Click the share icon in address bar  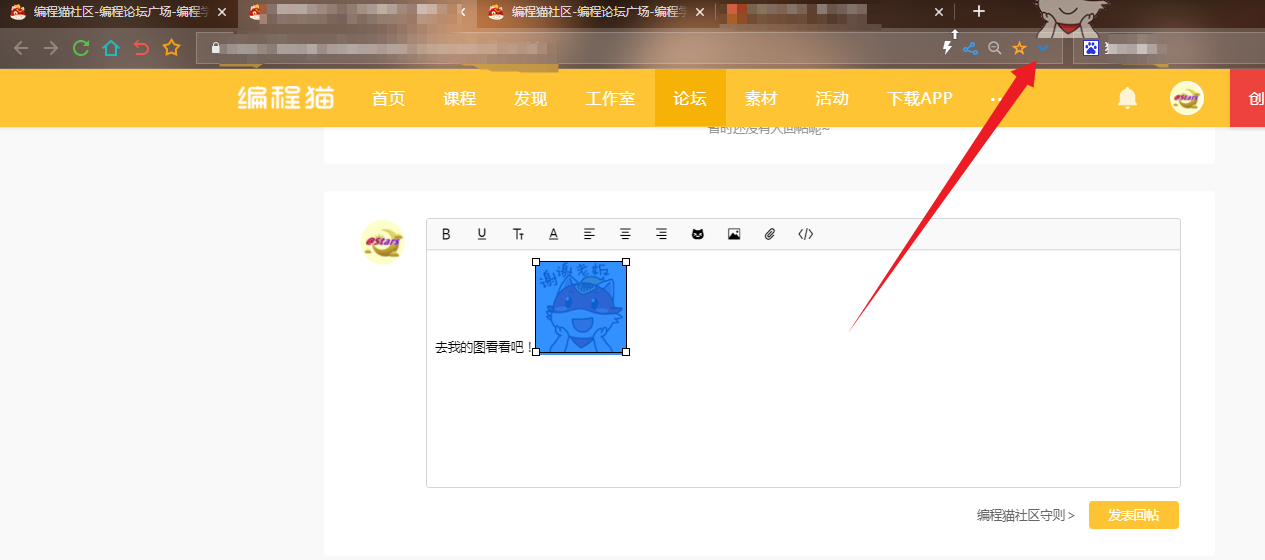pyautogui.click(x=970, y=48)
